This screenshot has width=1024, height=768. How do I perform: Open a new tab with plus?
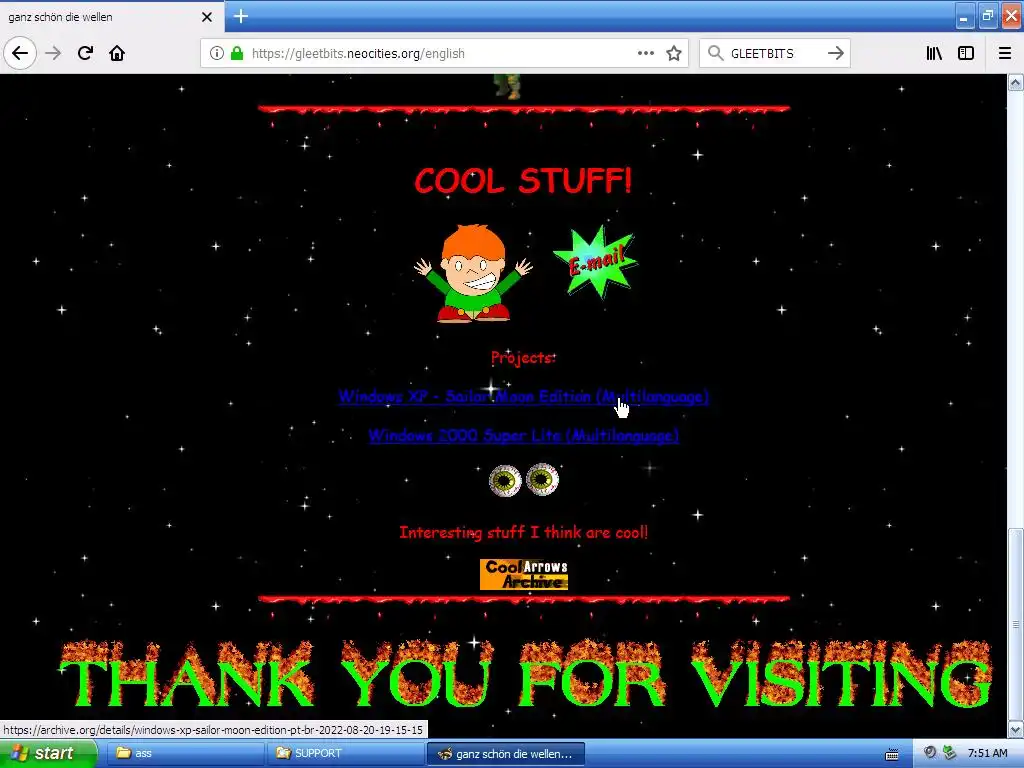[240, 16]
